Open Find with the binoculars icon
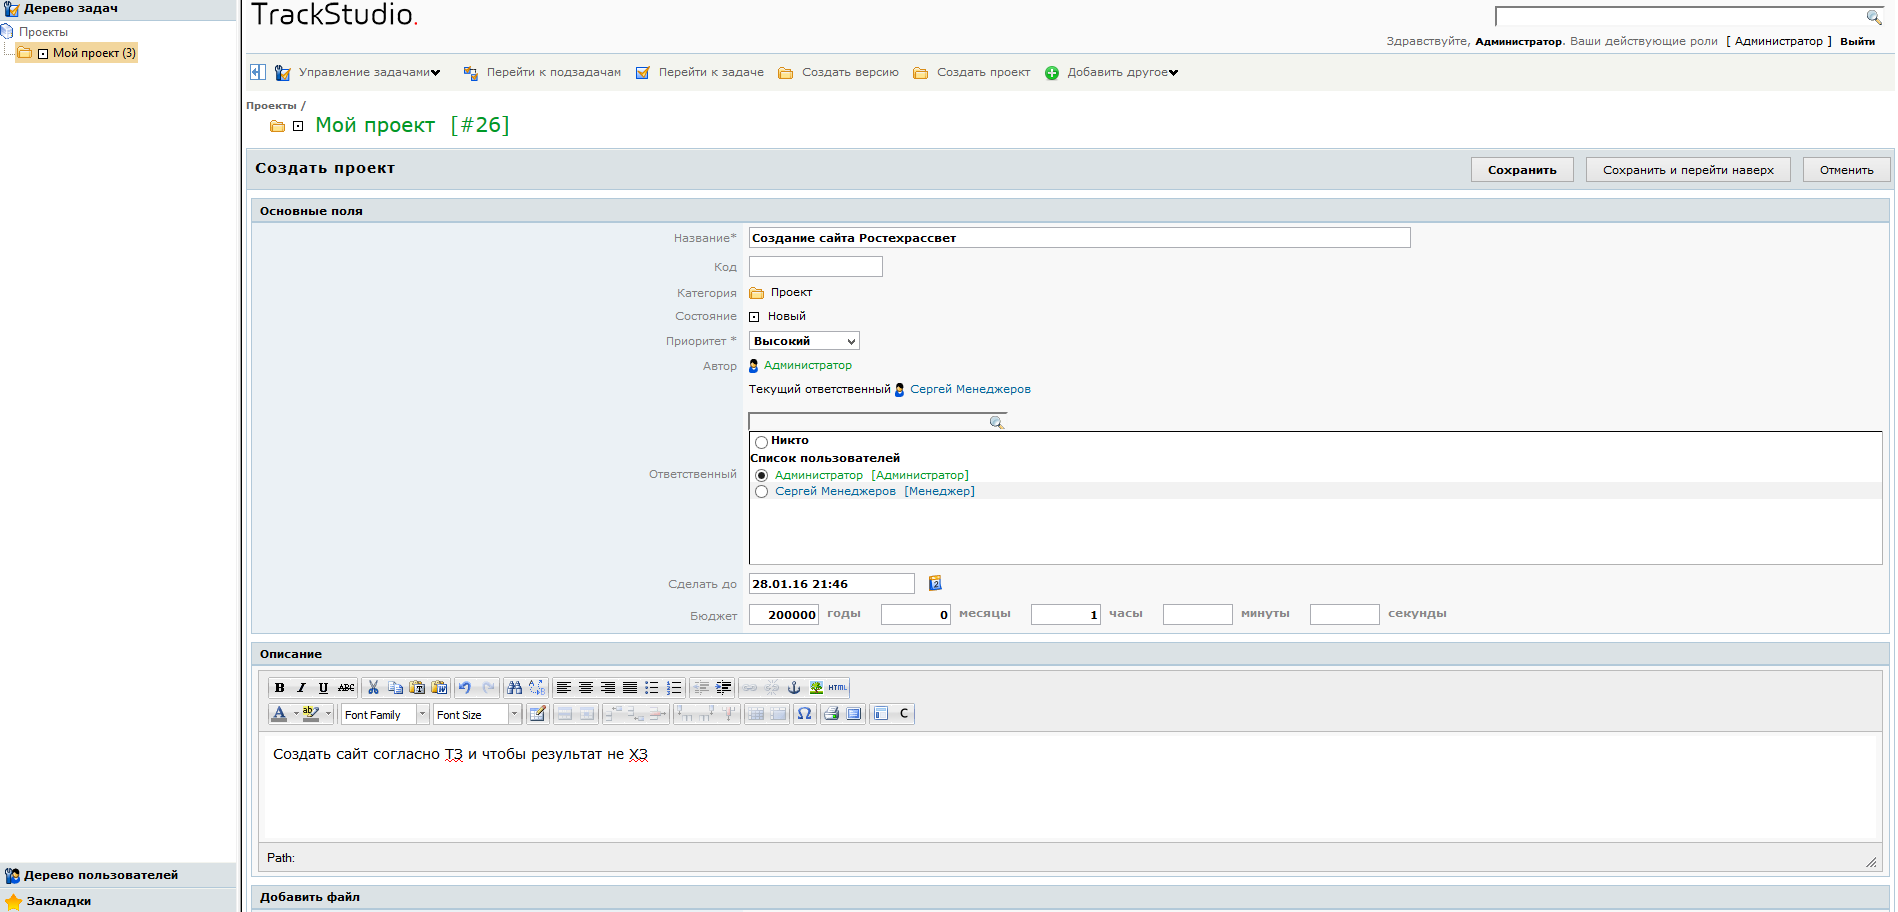This screenshot has height=912, width=1898. (515, 688)
